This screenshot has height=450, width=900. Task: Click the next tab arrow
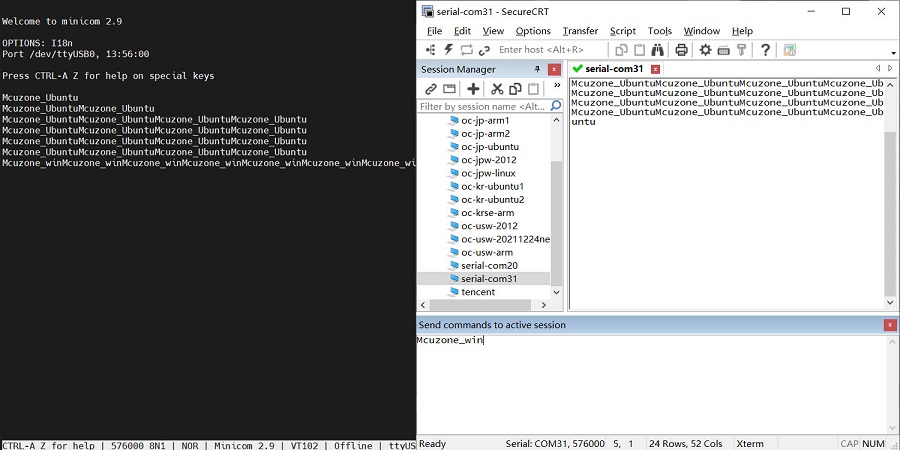[x=890, y=68]
